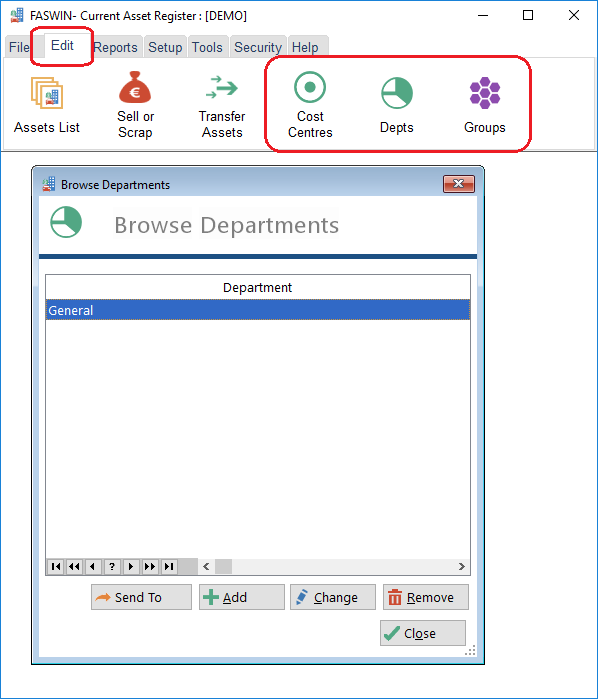Open the Depts pie chart icon

tap(397, 93)
